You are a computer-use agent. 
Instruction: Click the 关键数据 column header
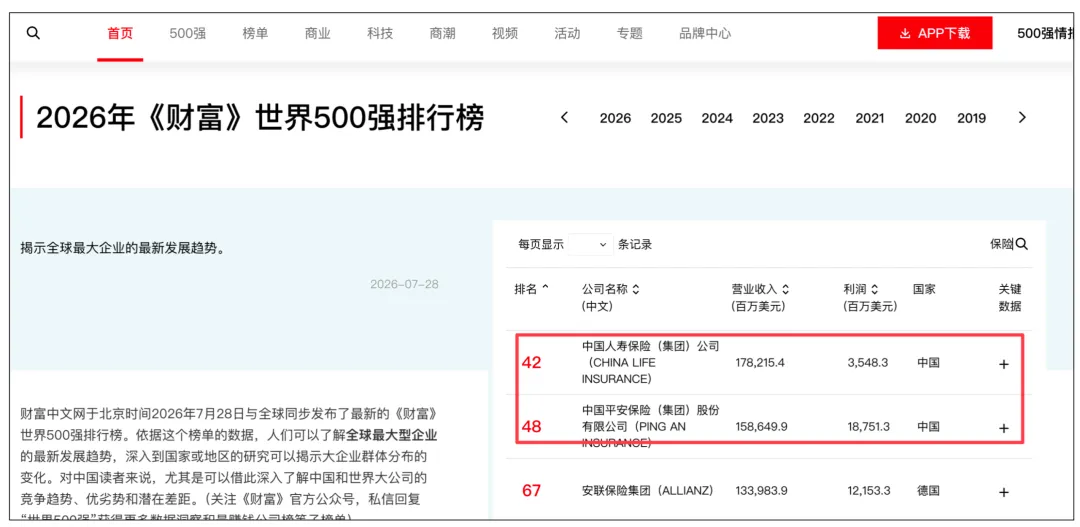click(x=1010, y=298)
